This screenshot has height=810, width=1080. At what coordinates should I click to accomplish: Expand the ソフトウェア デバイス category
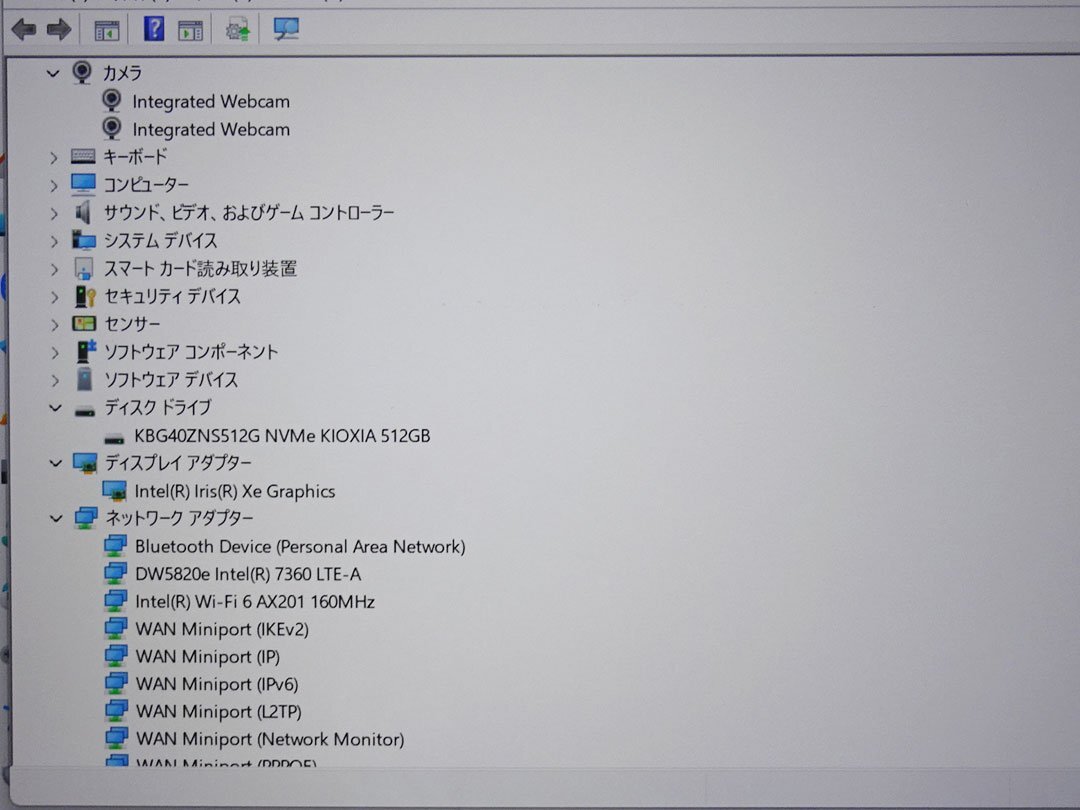[54, 380]
